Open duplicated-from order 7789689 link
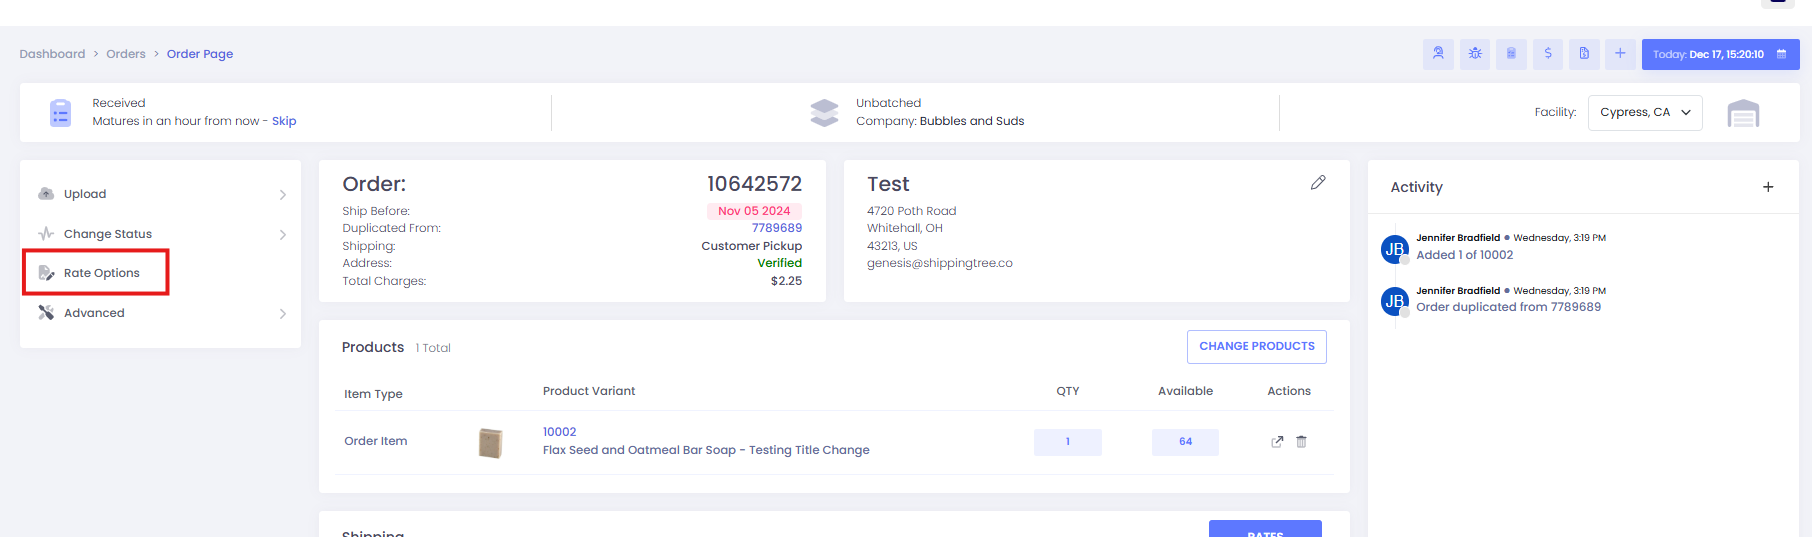Image resolution: width=1812 pixels, height=537 pixels. click(x=776, y=228)
